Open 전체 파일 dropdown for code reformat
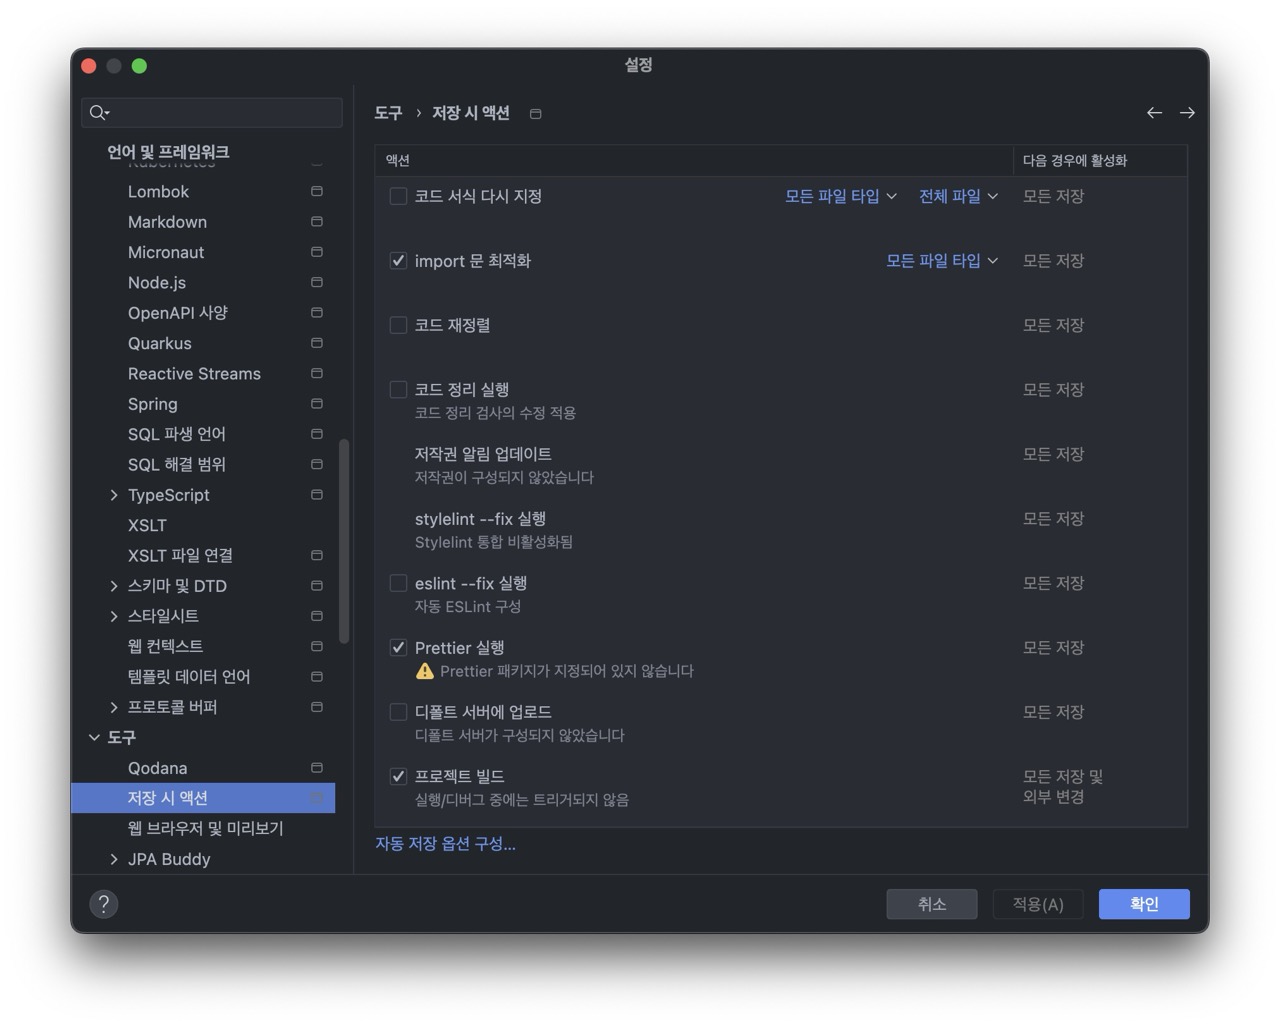This screenshot has height=1027, width=1280. coord(958,196)
